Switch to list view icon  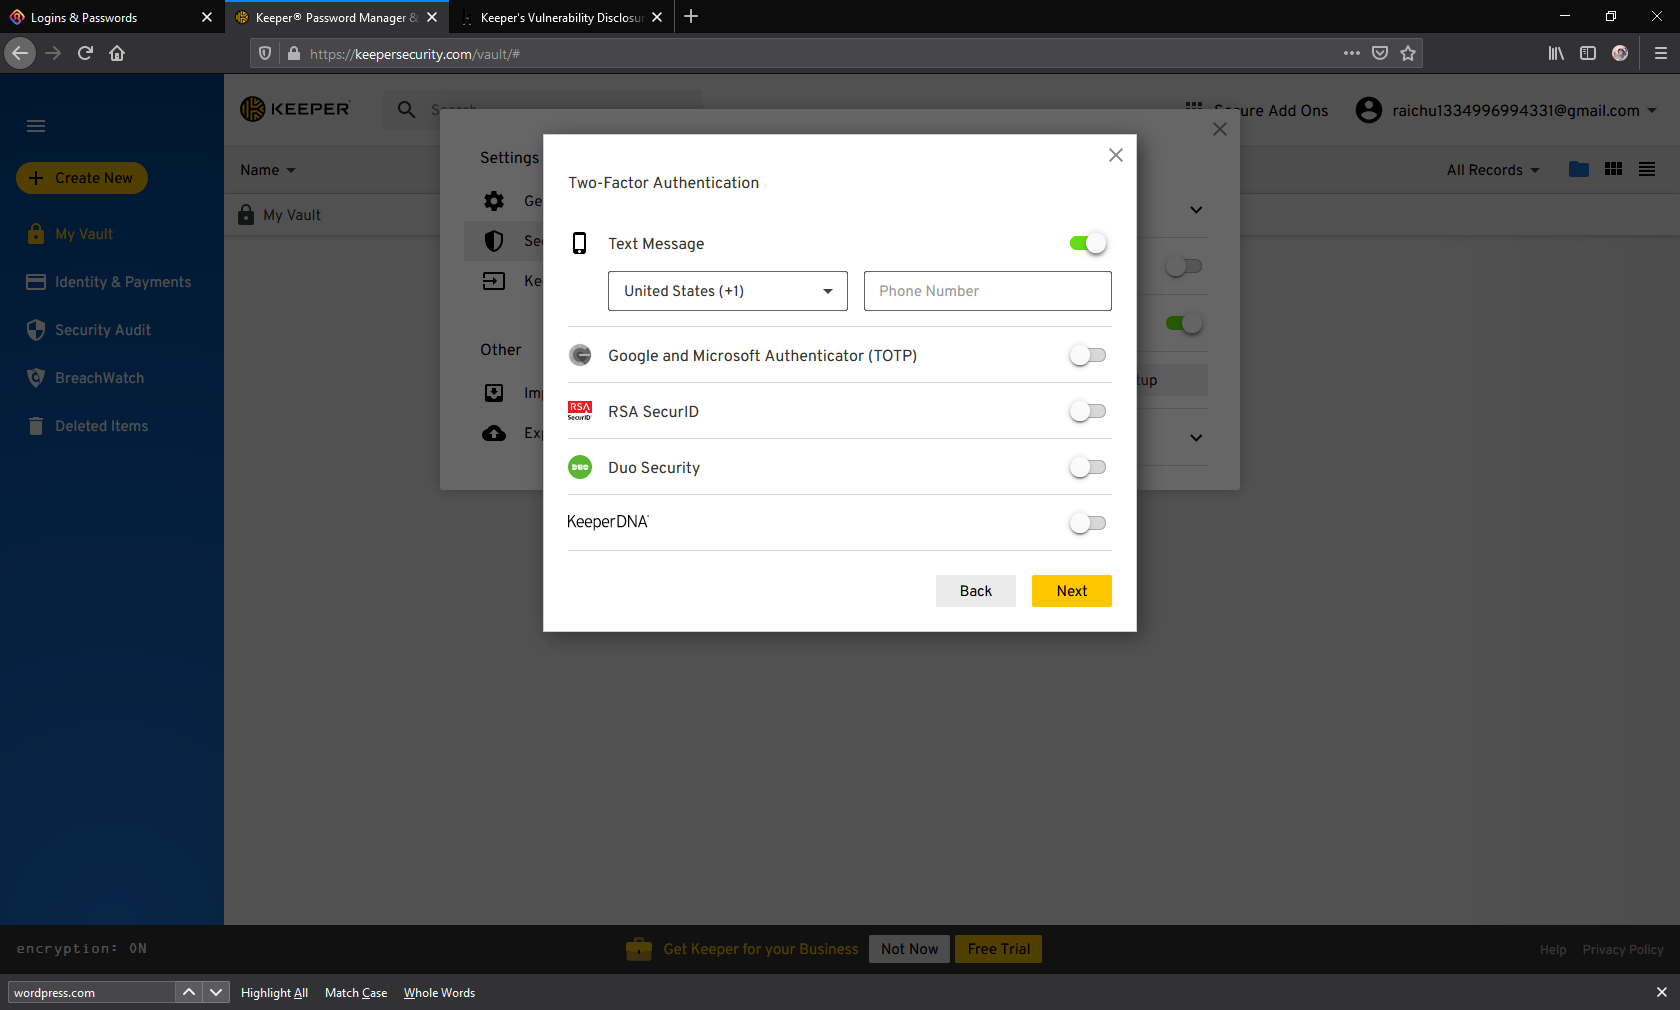[1647, 170]
